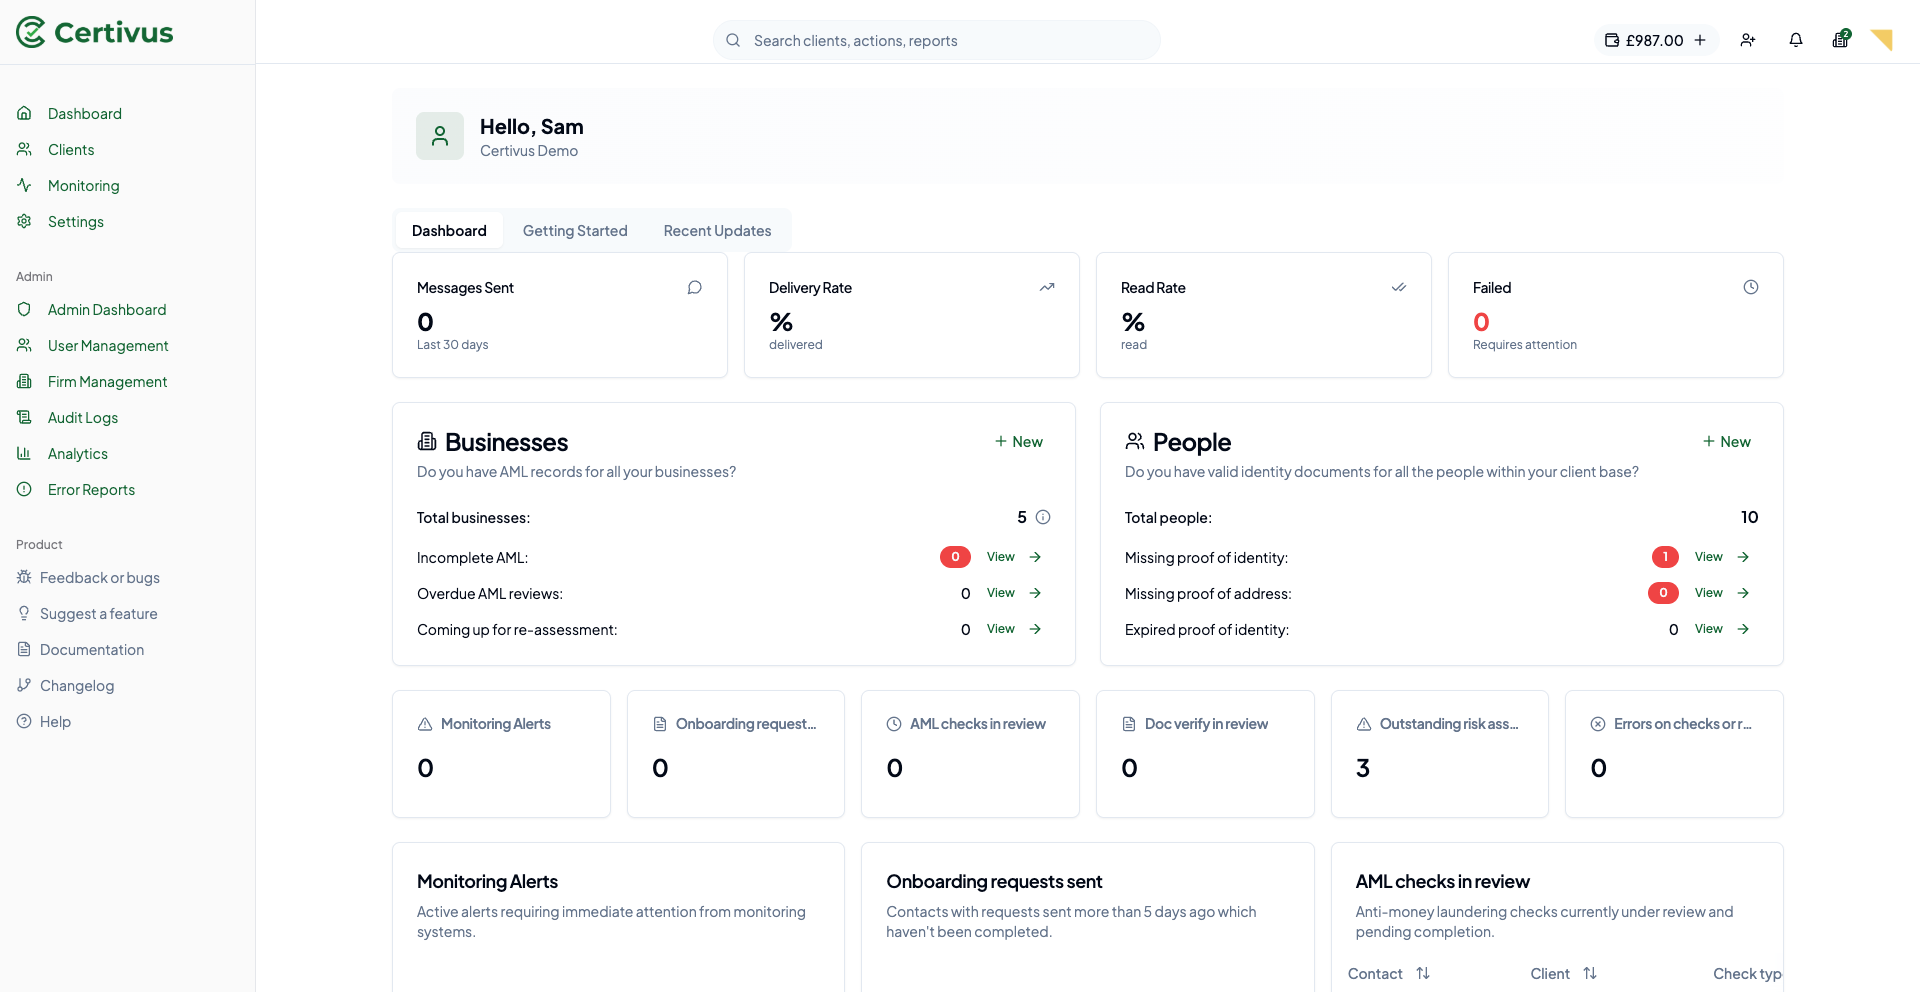This screenshot has width=1920, height=992.
Task: Click the Suggest a feature lightbulb icon
Action: click(x=24, y=613)
